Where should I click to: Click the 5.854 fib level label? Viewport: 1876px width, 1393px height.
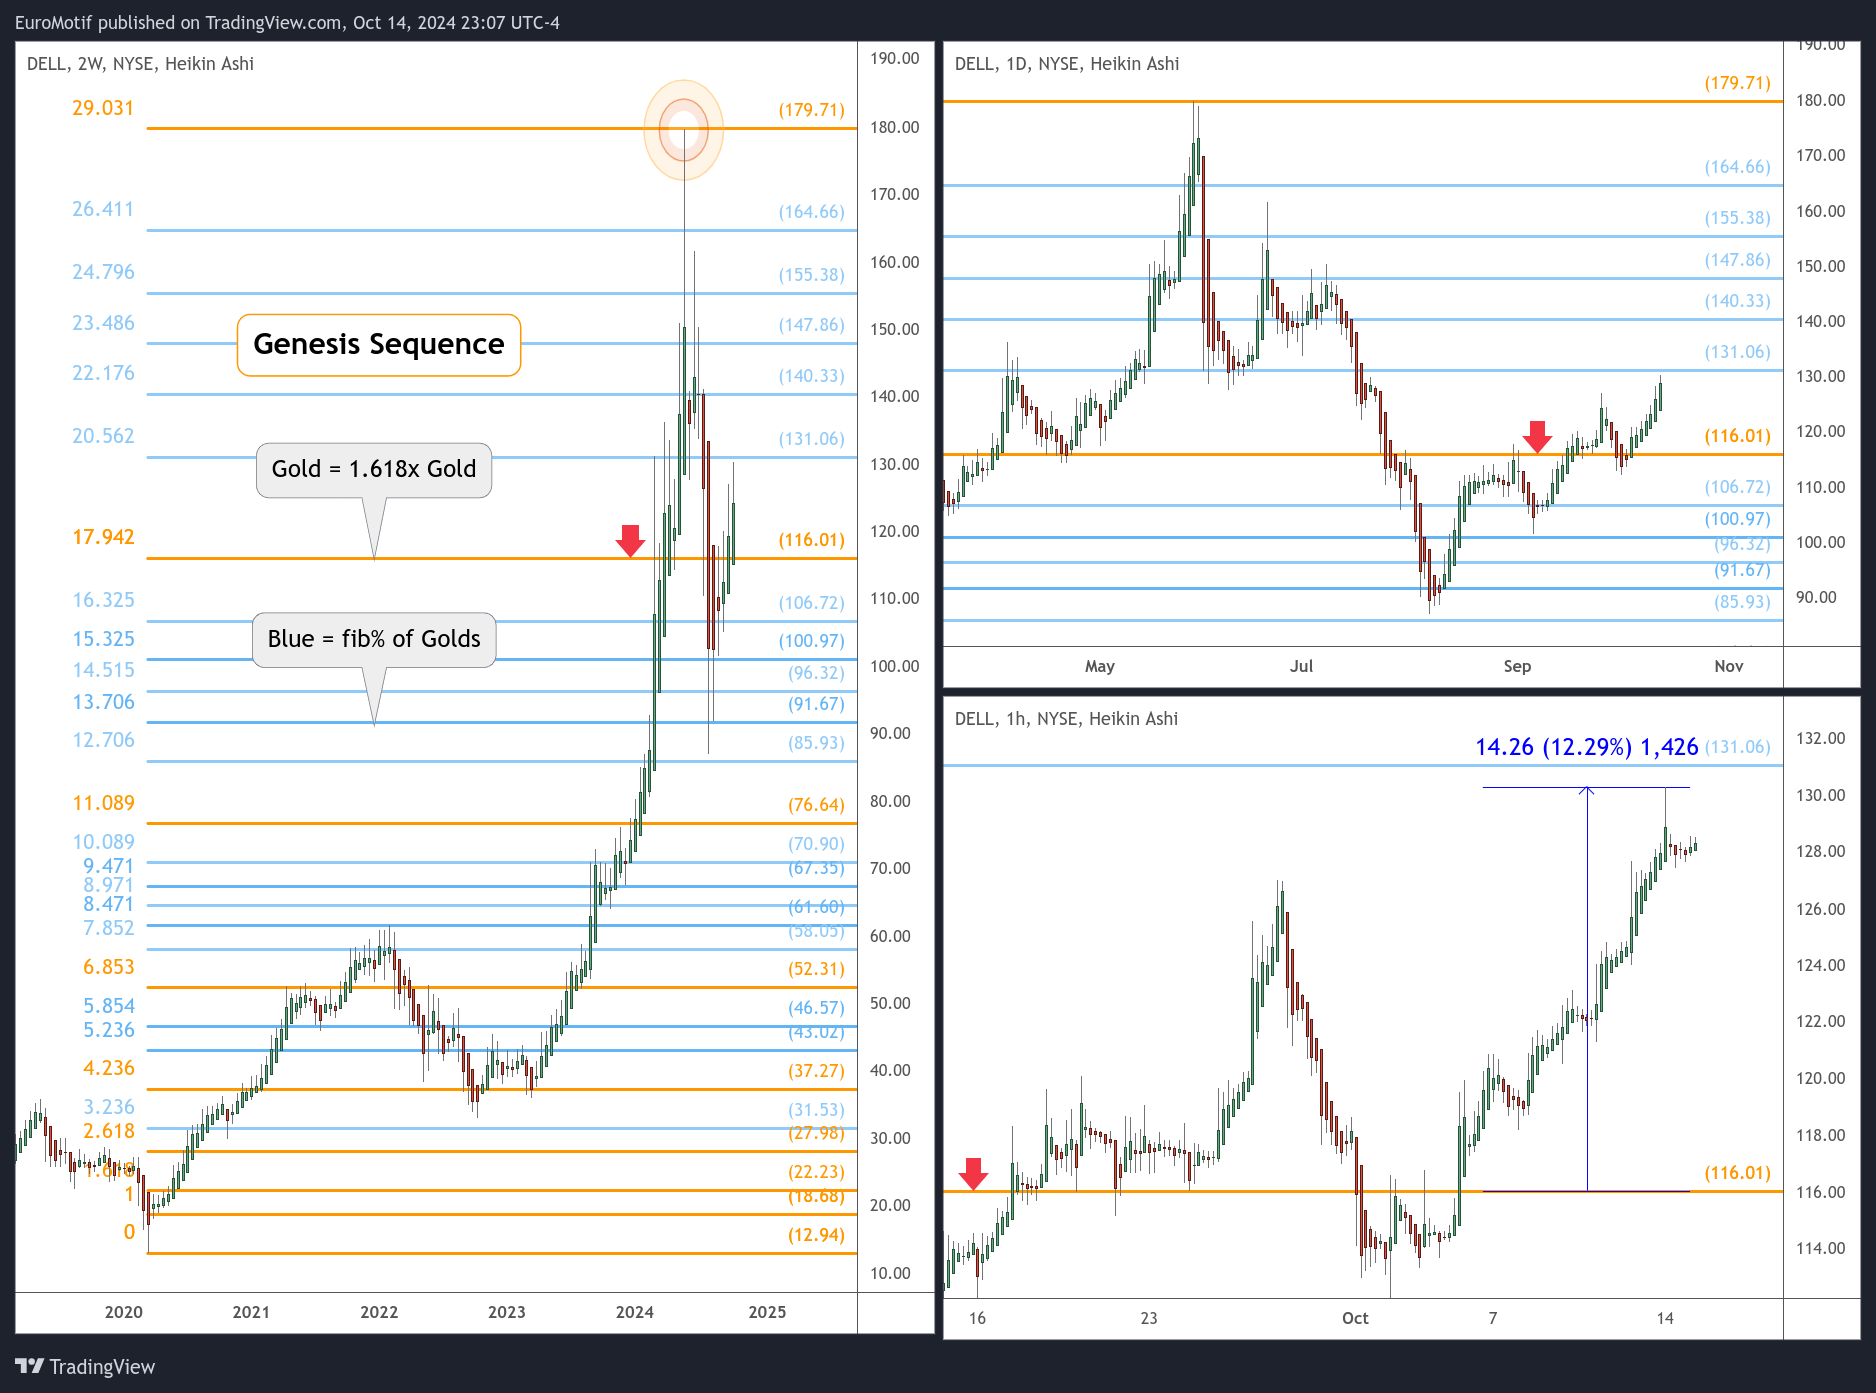tap(108, 1006)
